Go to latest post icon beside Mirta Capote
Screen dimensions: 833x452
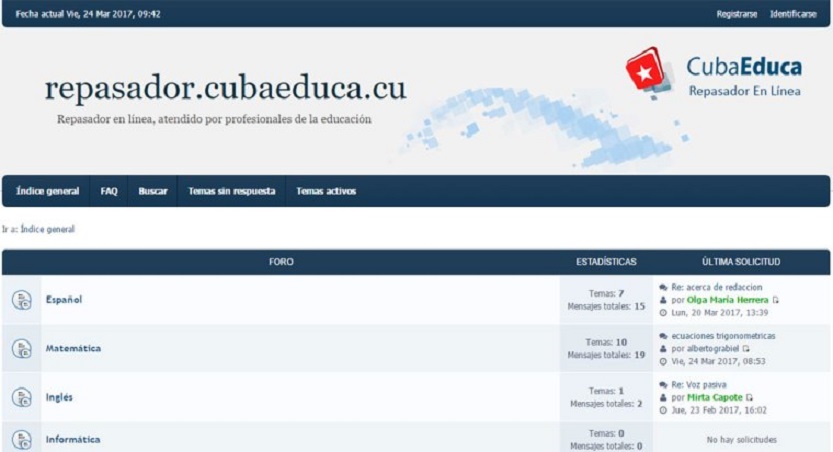[751, 398]
